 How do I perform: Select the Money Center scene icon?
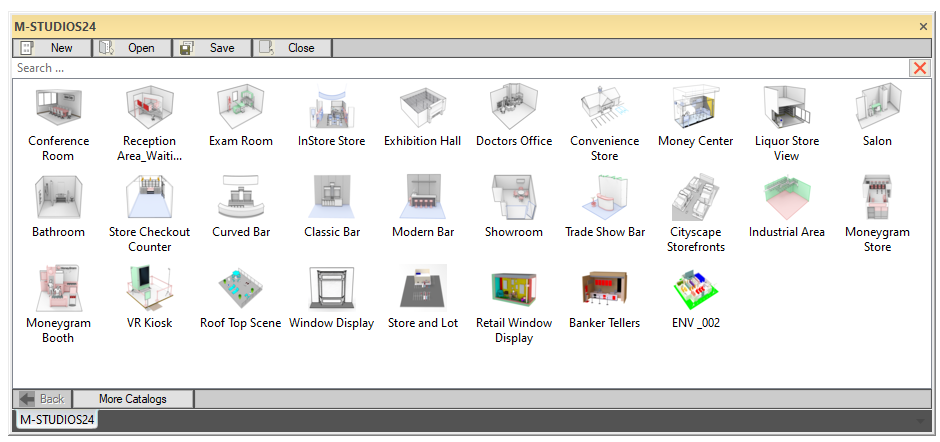(695, 107)
